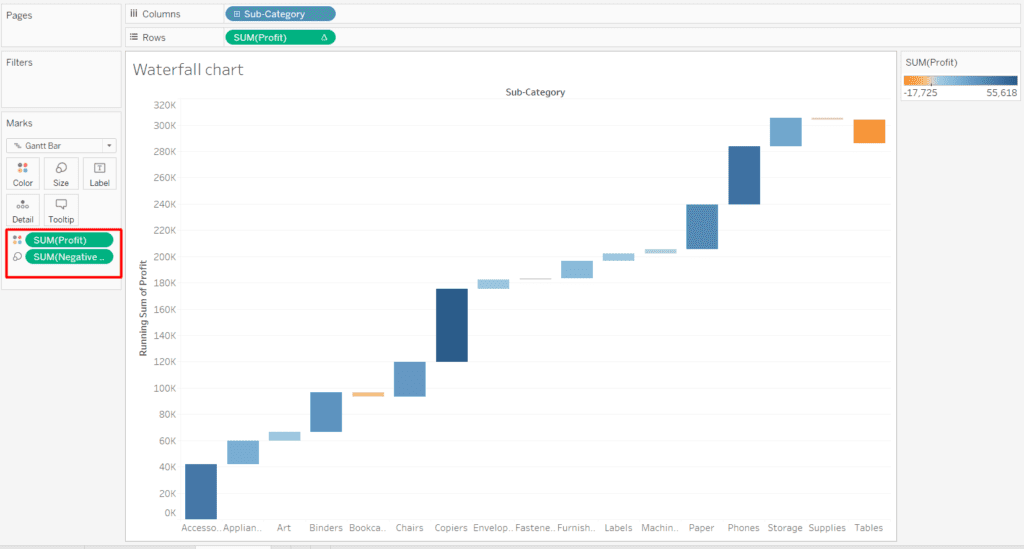Select the Paper bar
Viewport: 1024px width, 549px height.
(x=702, y=227)
